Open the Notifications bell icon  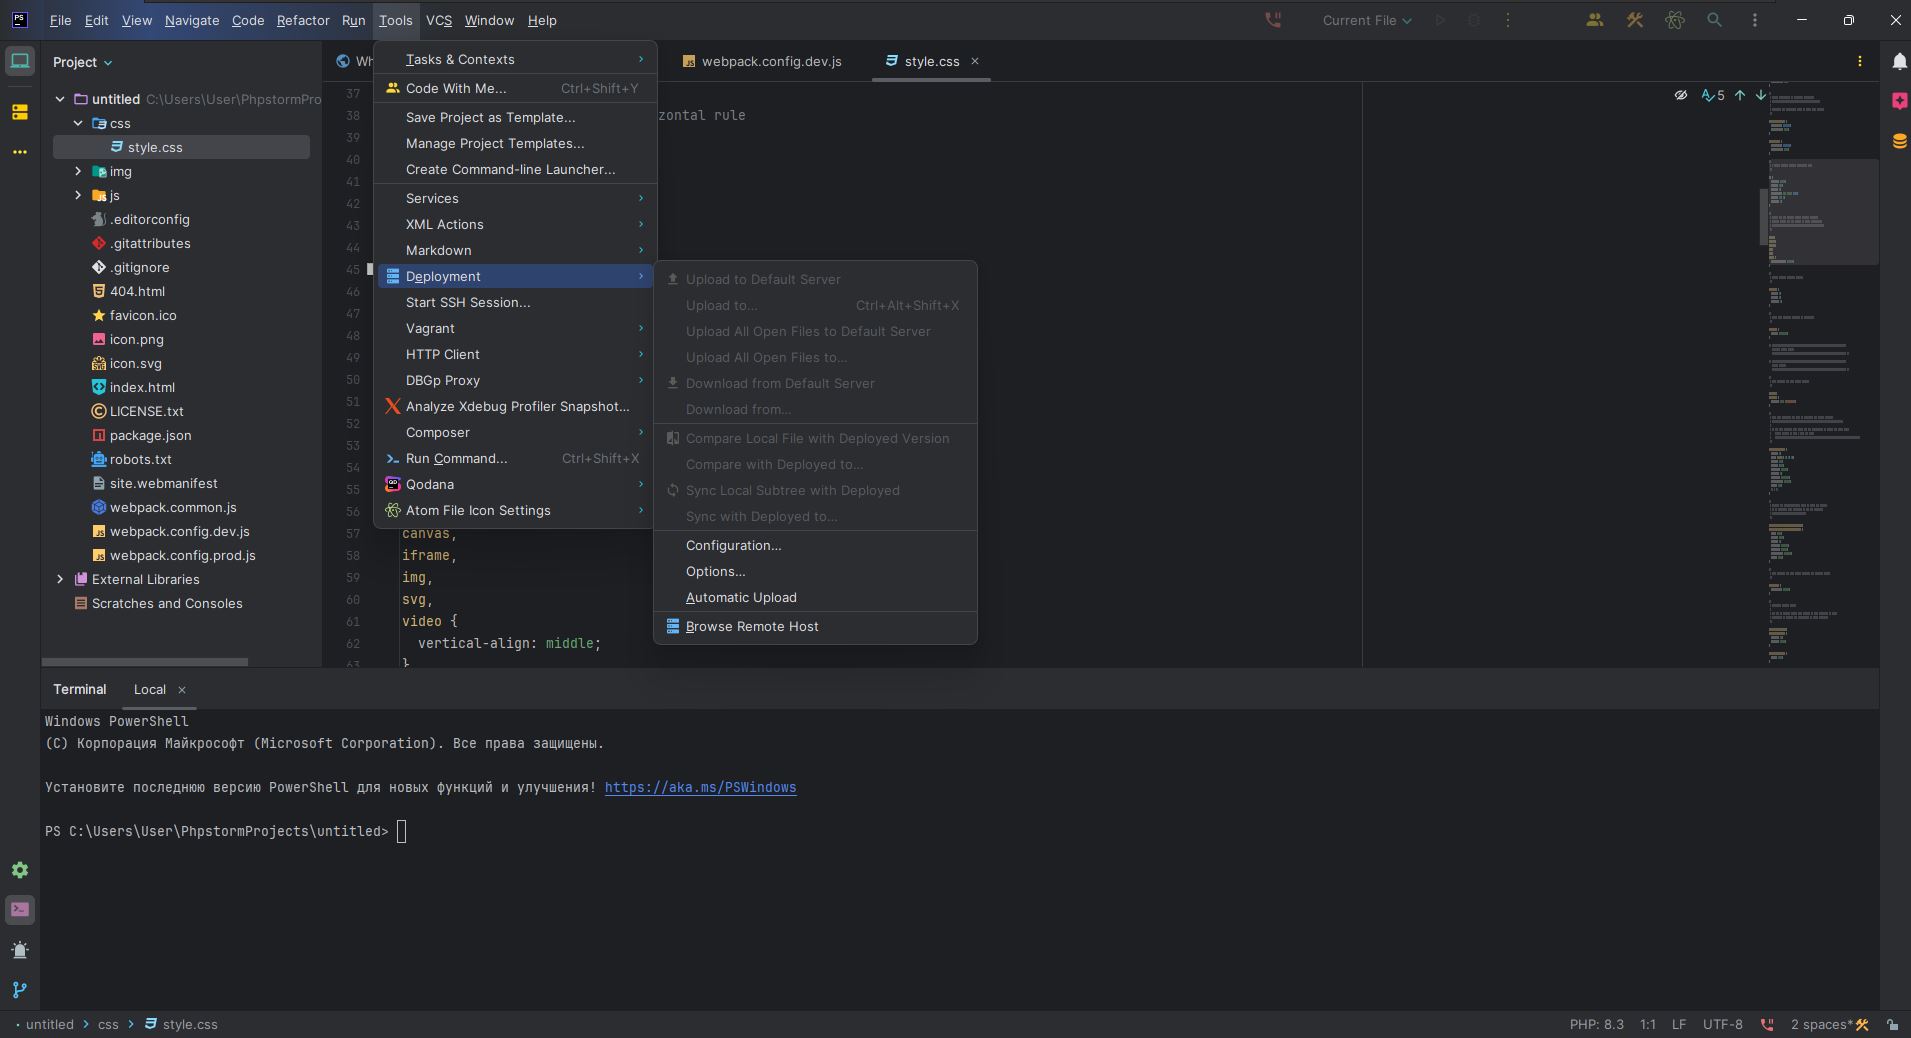tap(1898, 62)
